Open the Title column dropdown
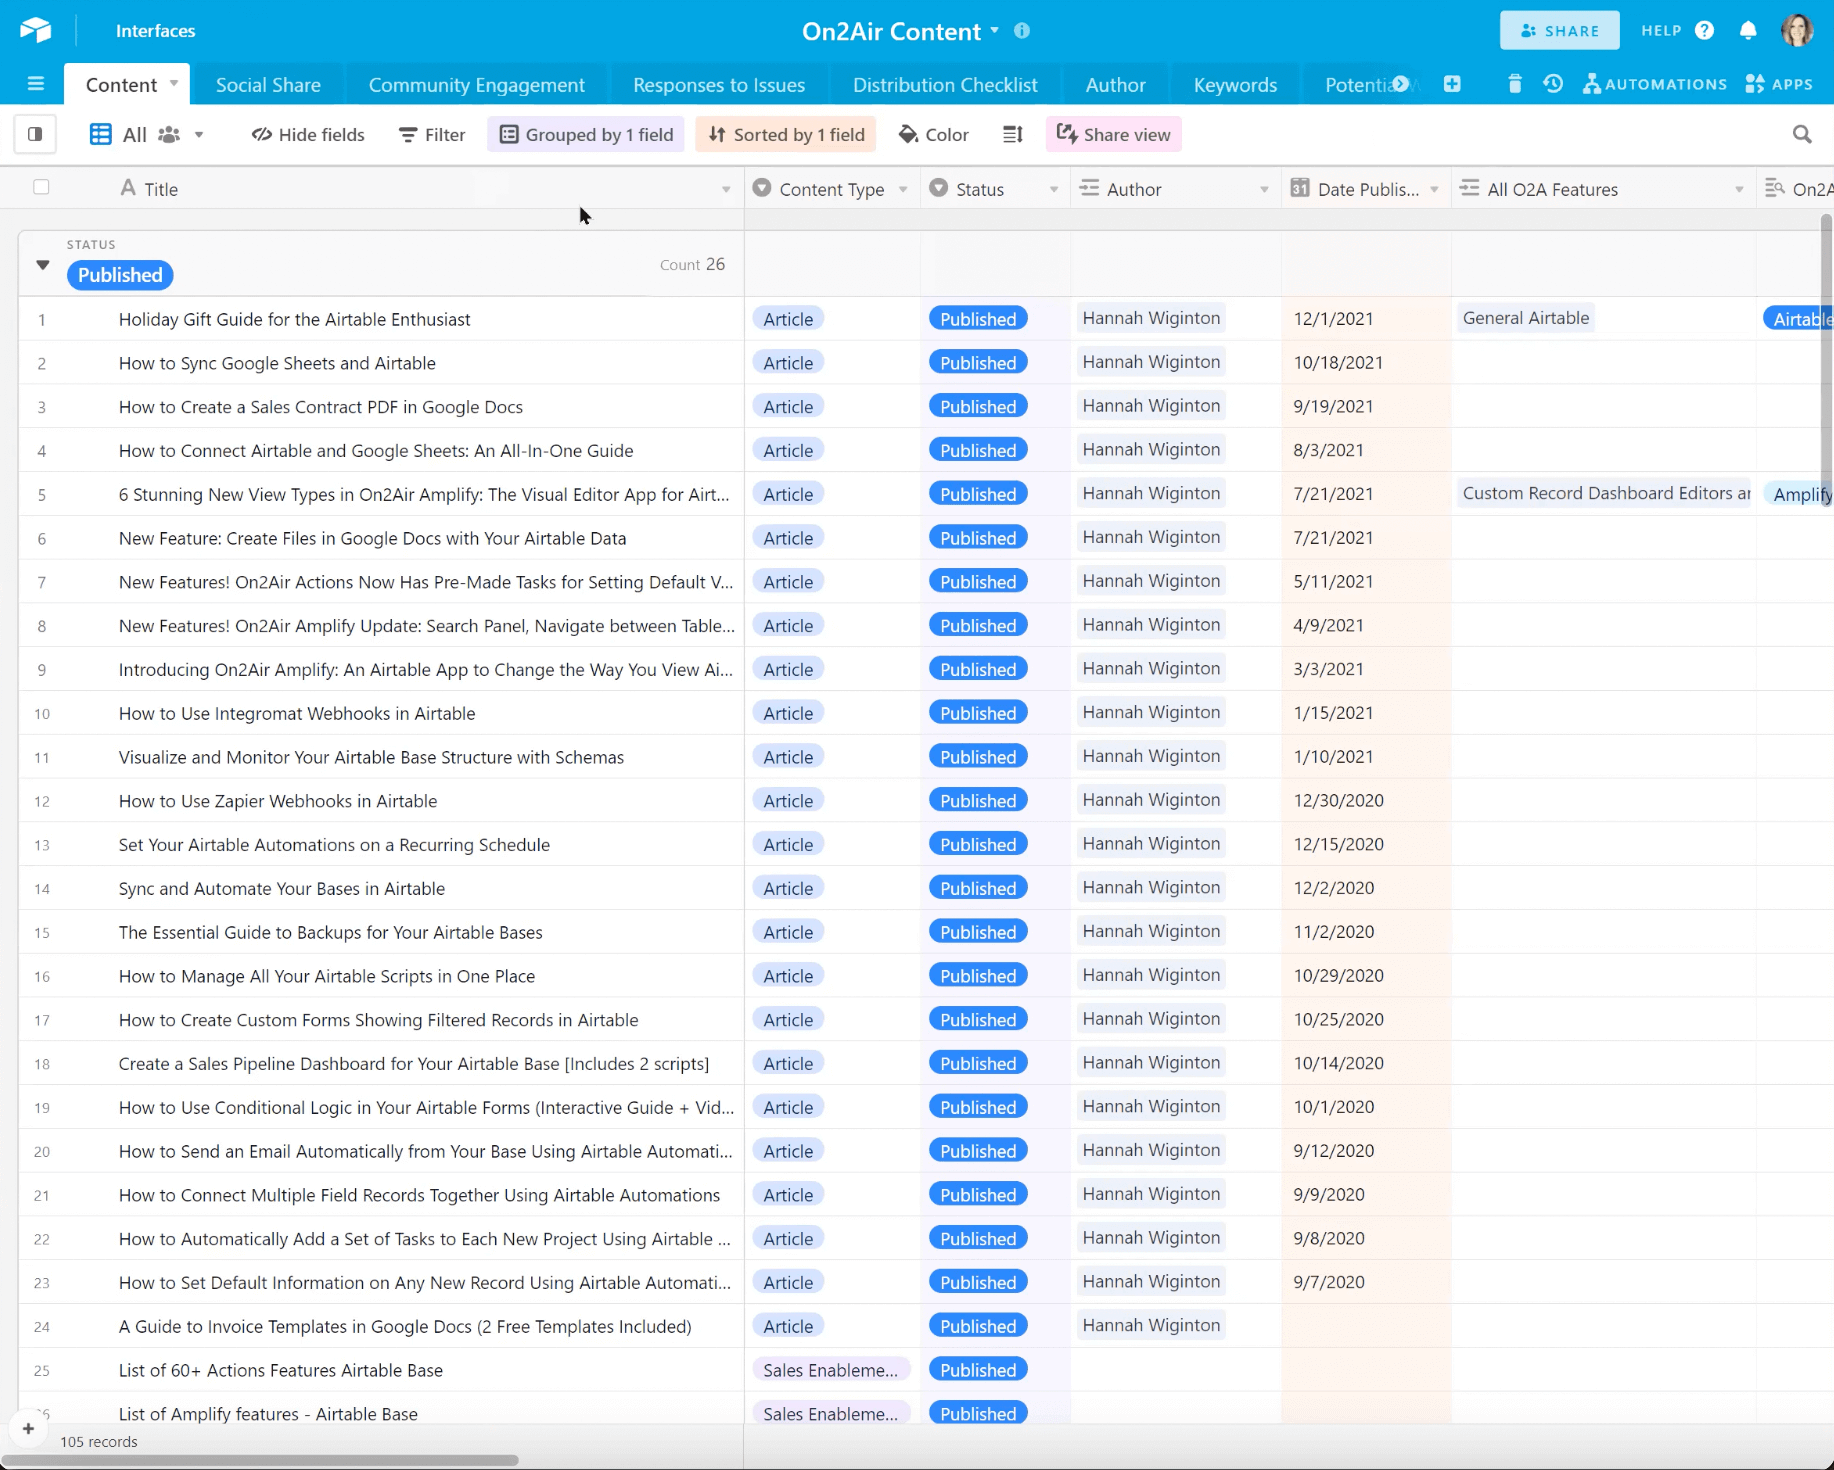Viewport: 1834px width, 1470px height. pos(726,189)
